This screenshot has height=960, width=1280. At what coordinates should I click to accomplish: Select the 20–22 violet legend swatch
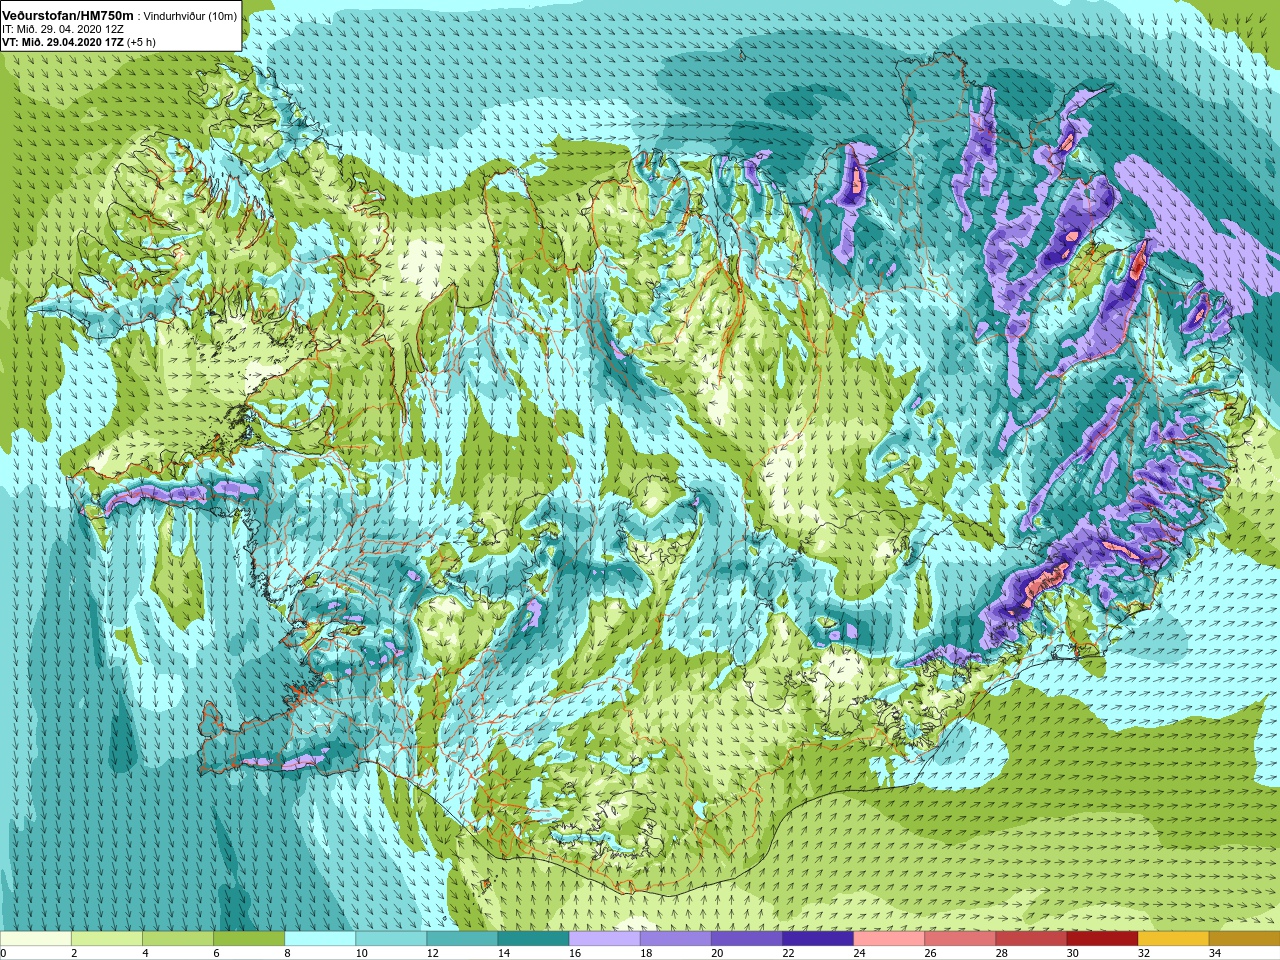[746, 939]
